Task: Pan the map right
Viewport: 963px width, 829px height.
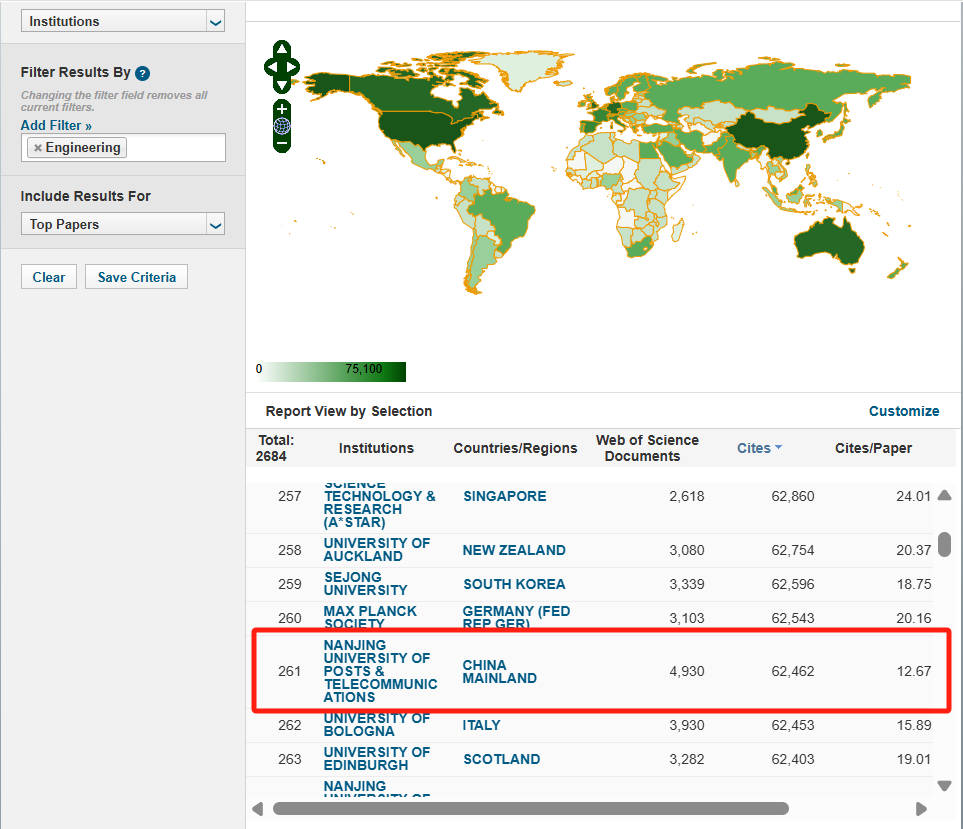Action: point(294,67)
